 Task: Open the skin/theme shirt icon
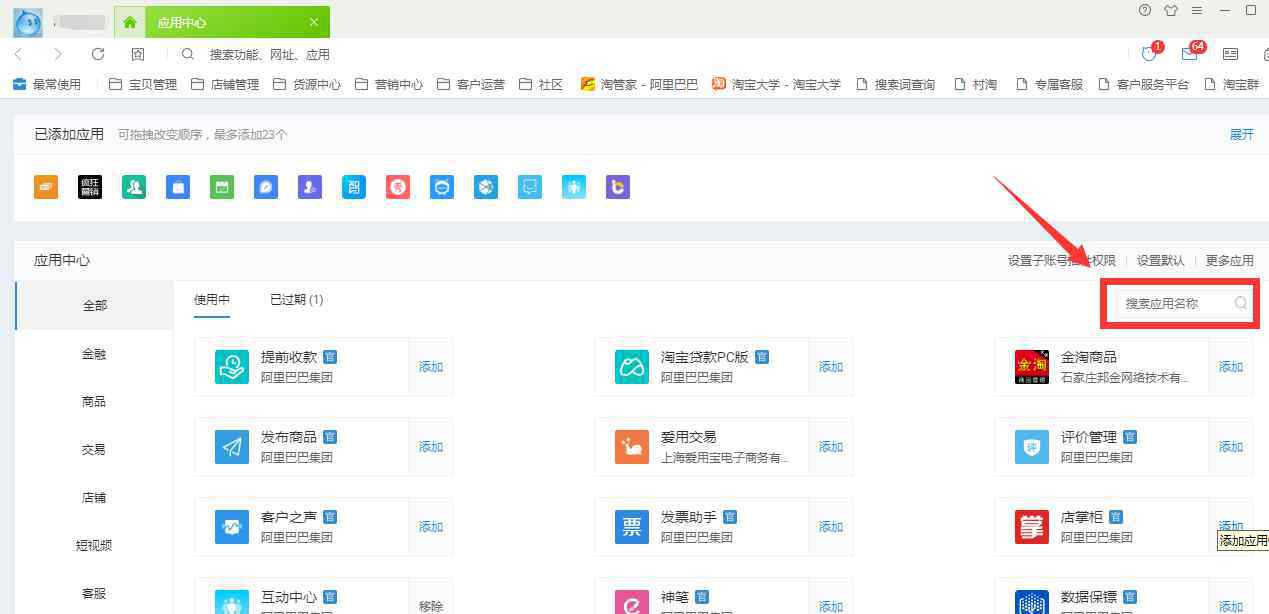1171,11
